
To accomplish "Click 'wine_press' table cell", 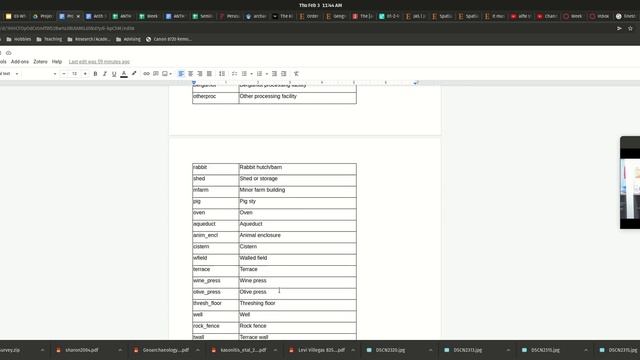I will click(216, 282).
